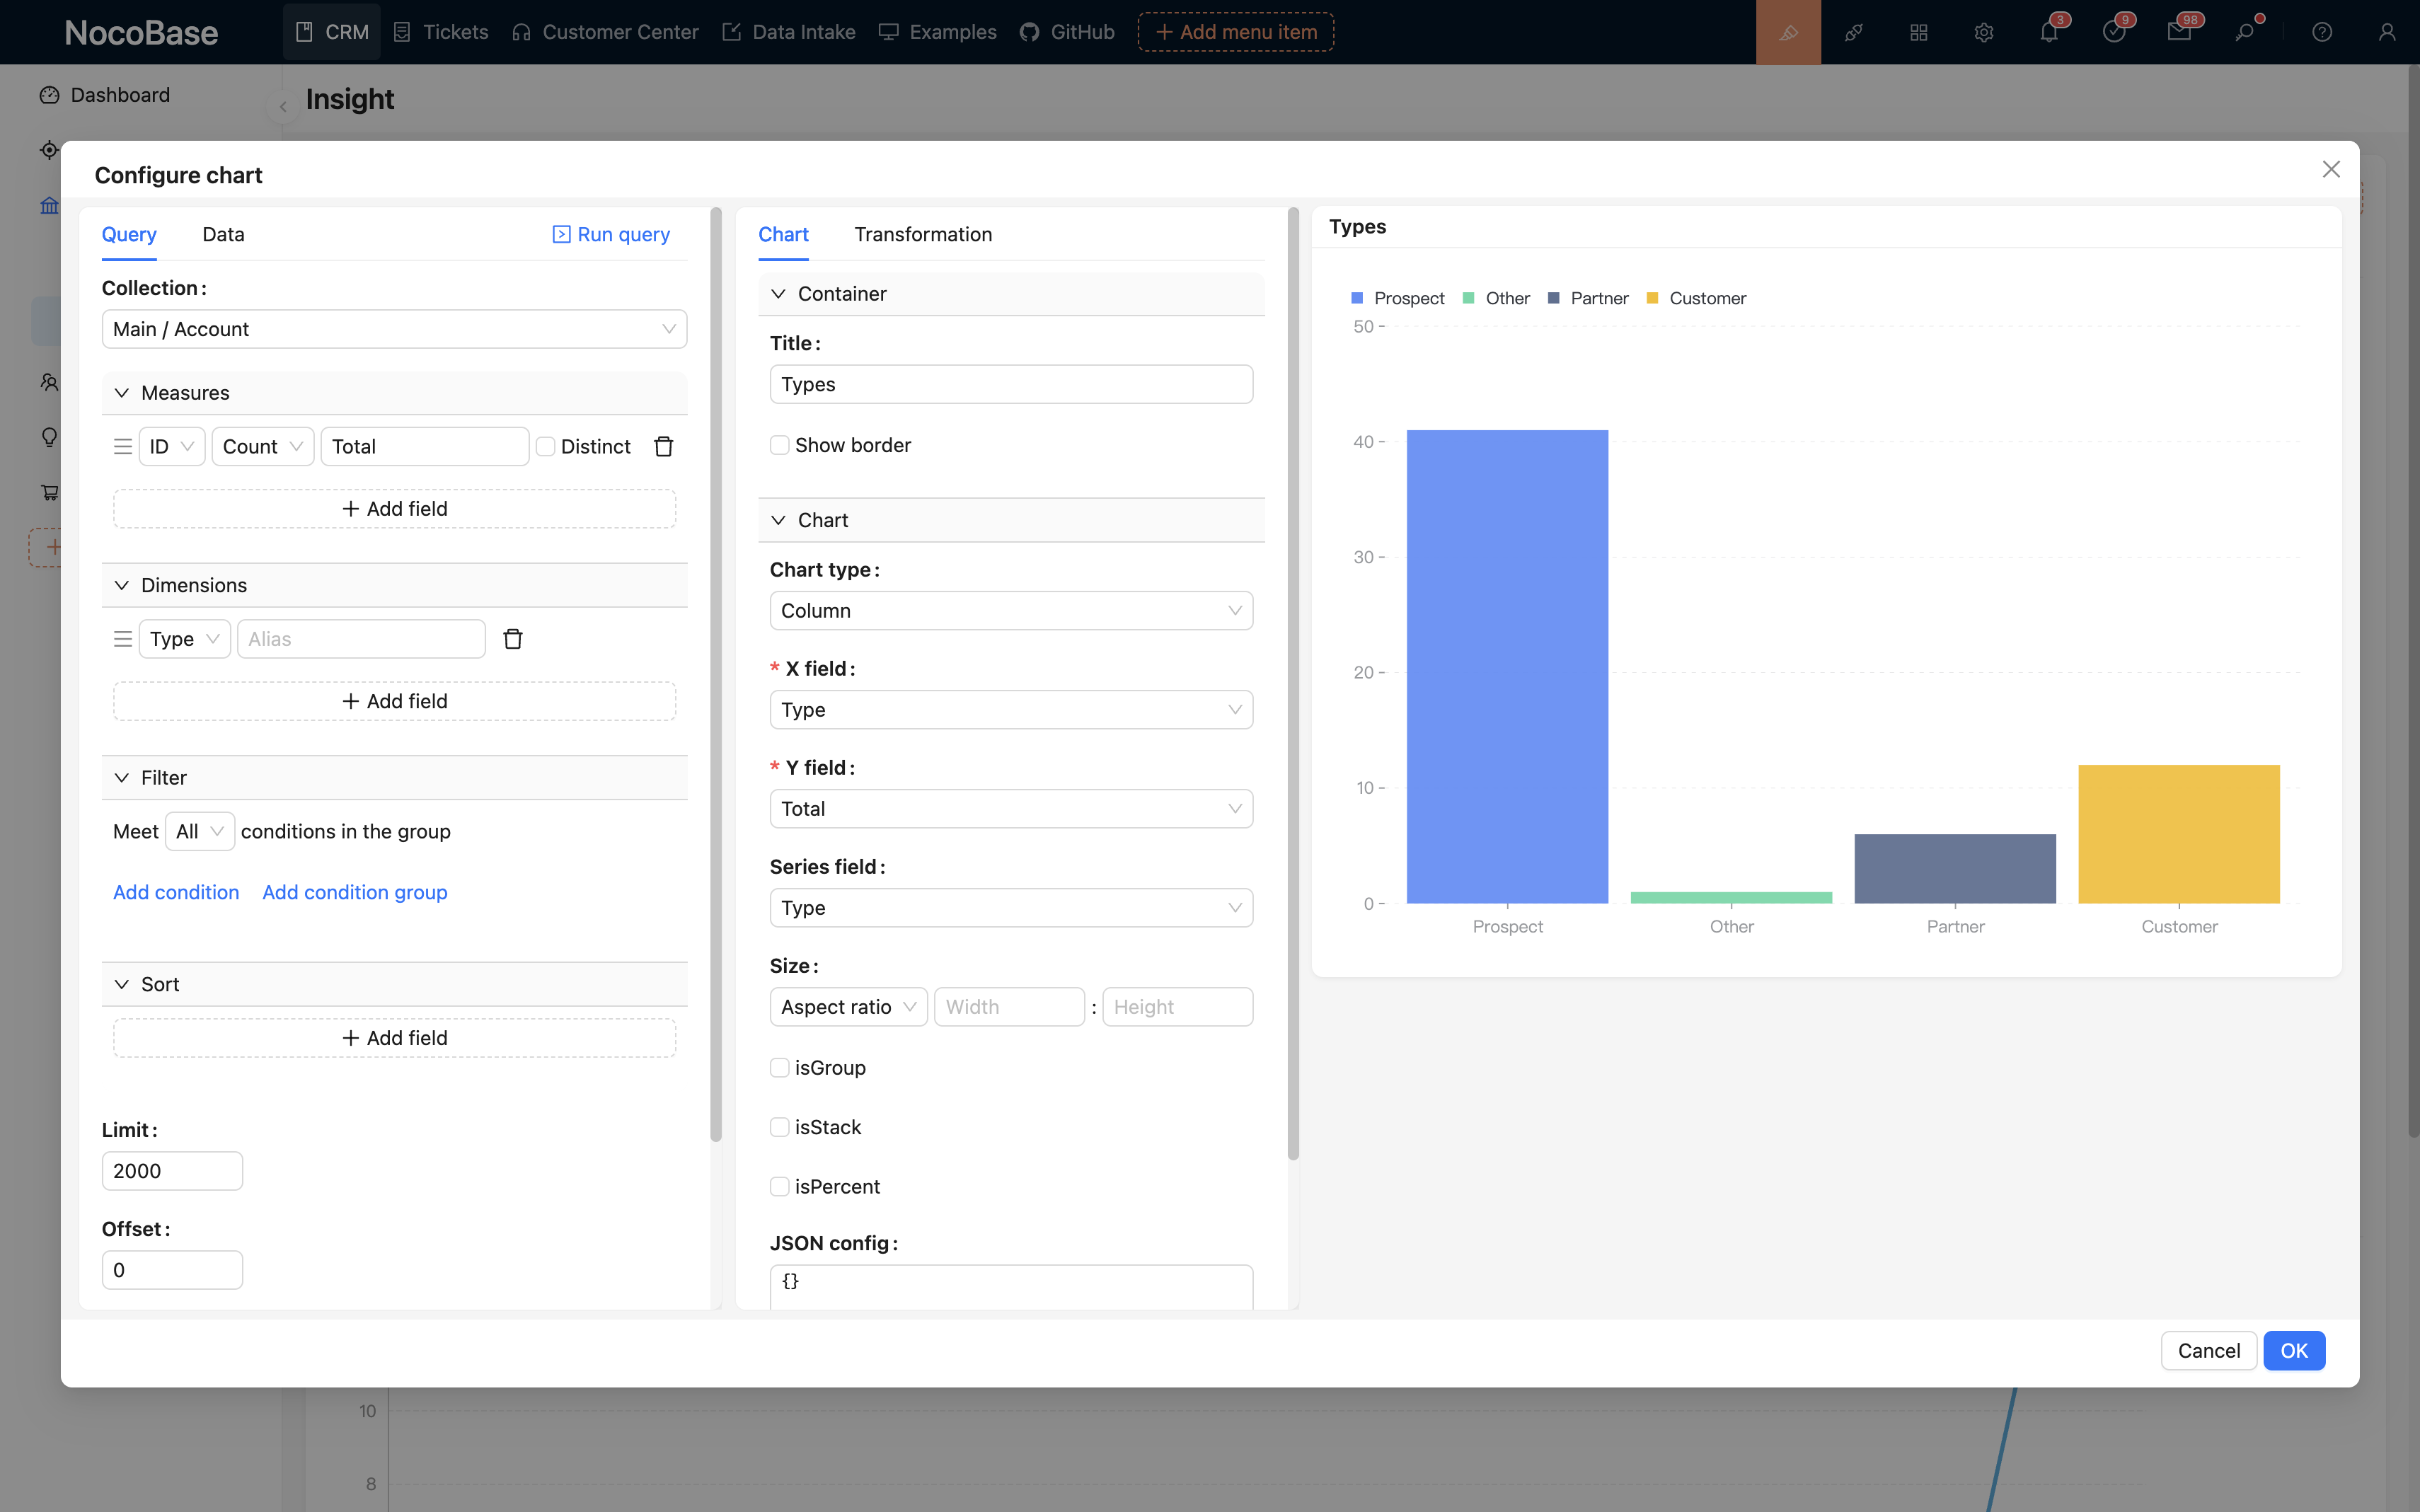This screenshot has height=1512, width=2420.
Task: Open the settings gear icon in top bar
Action: [1984, 32]
